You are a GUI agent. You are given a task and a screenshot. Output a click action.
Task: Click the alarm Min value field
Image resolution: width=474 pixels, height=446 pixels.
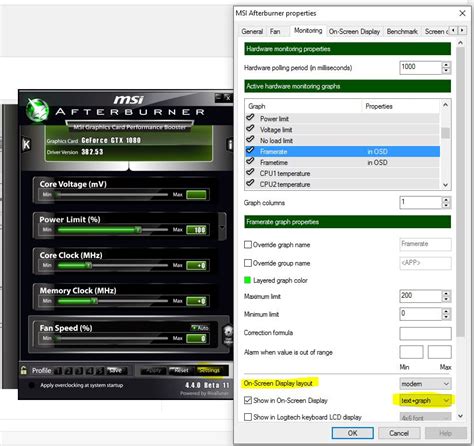411,352
